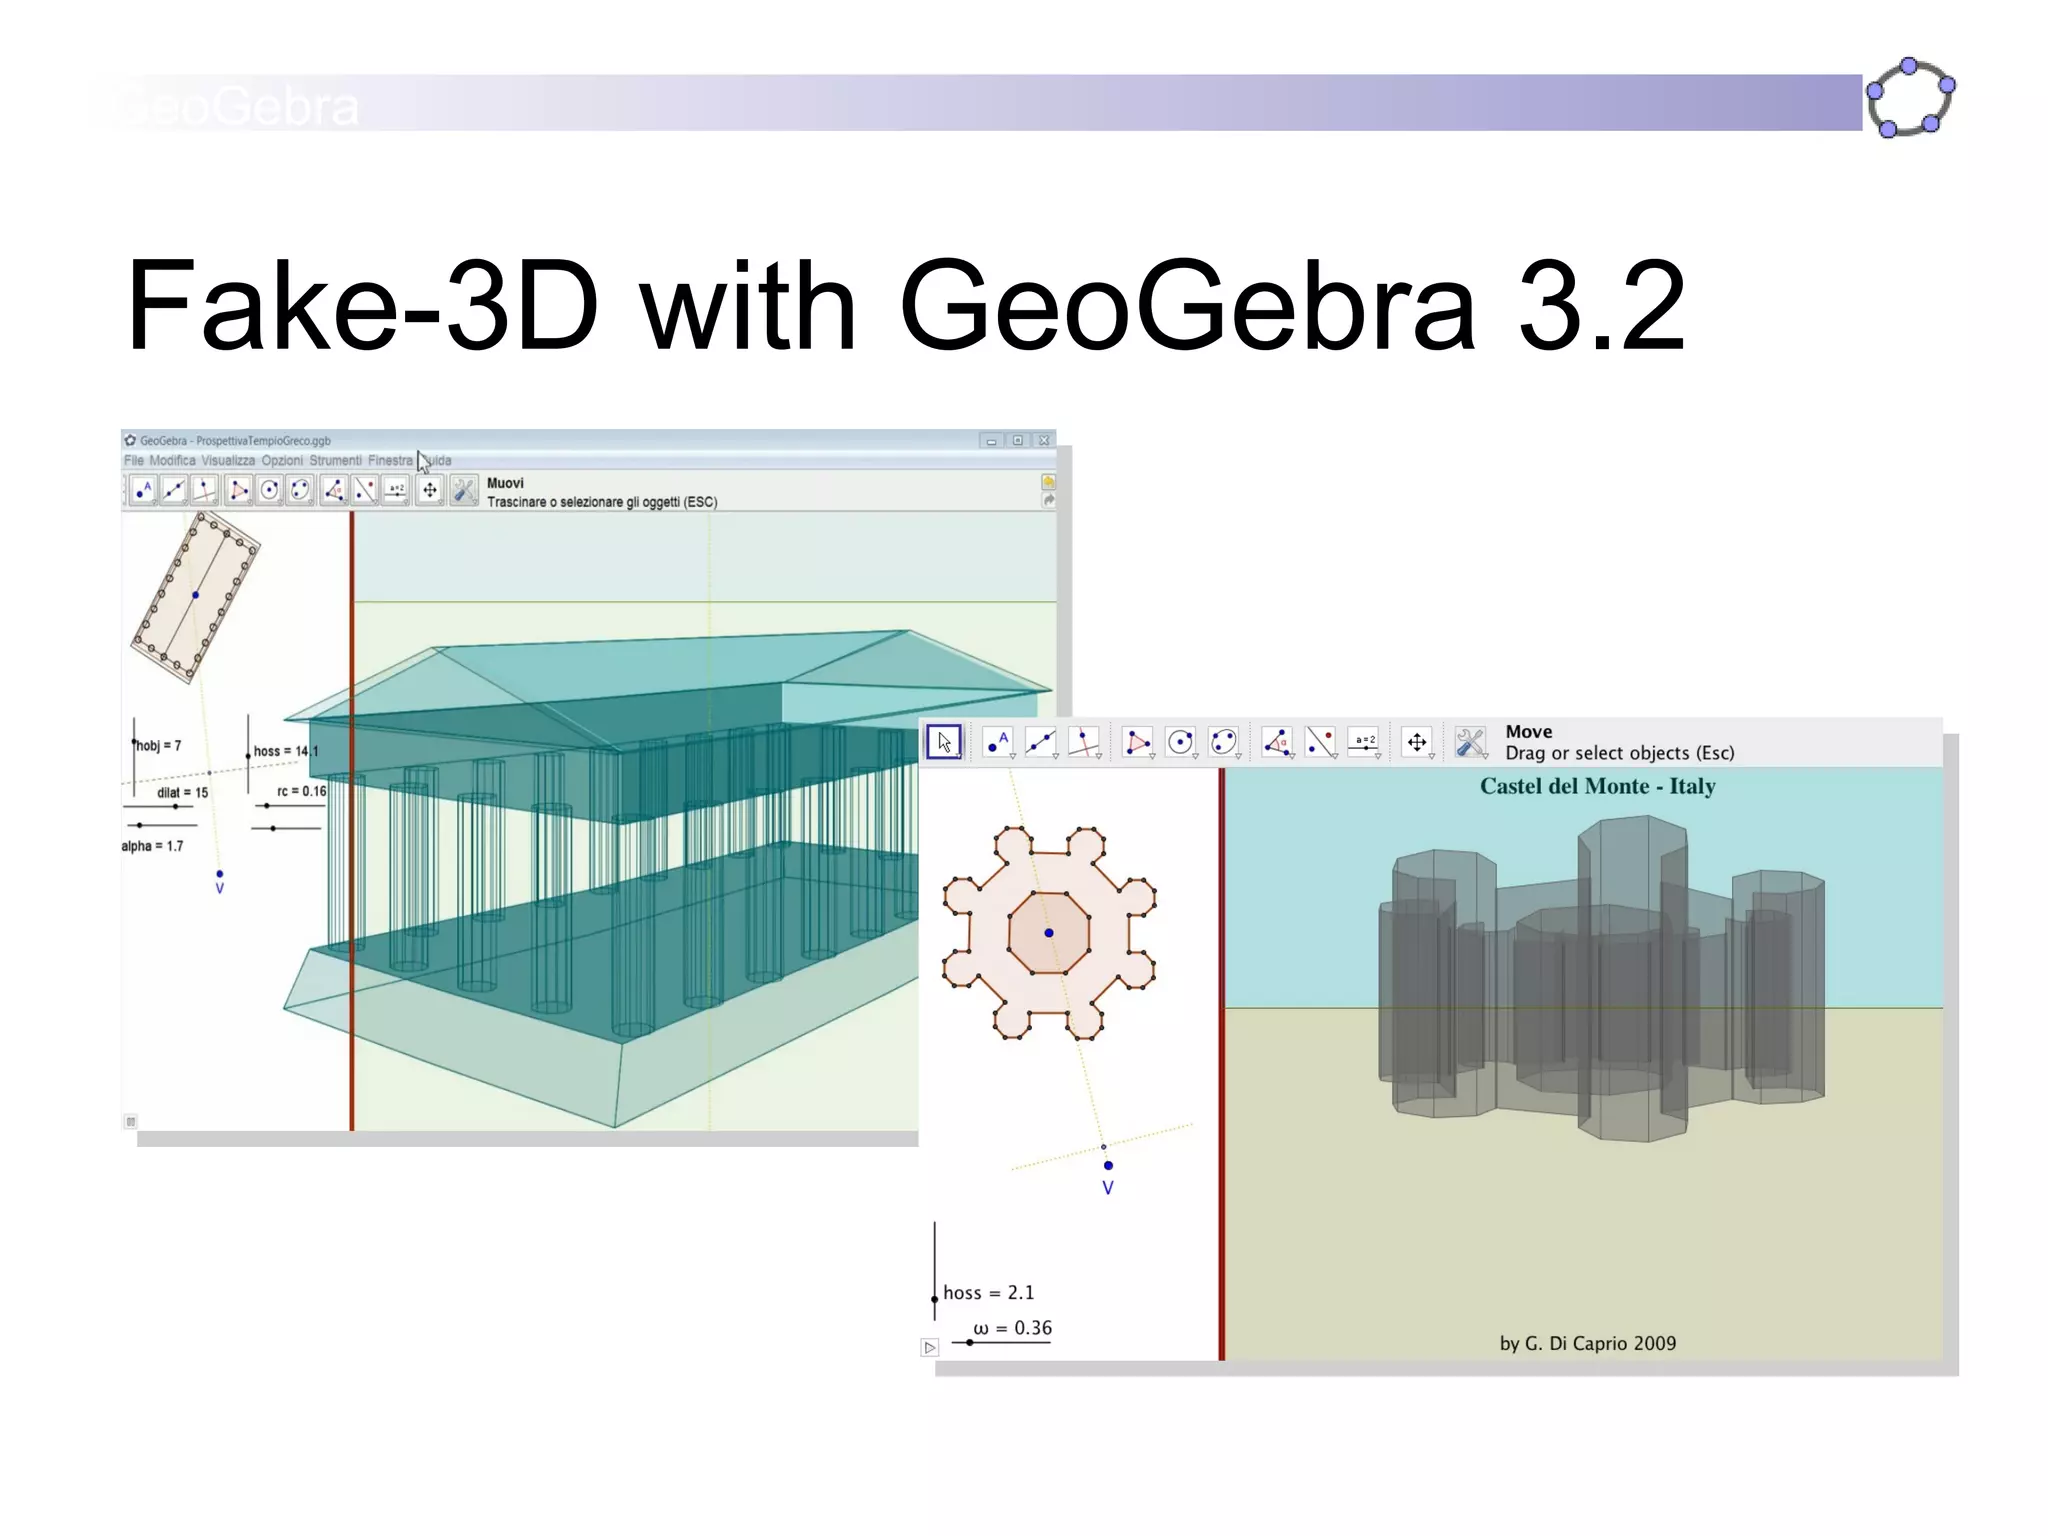Click 'Drag or select objects (Esc)' help text
Viewport: 2048px width, 1536px height.
pyautogui.click(x=1620, y=753)
